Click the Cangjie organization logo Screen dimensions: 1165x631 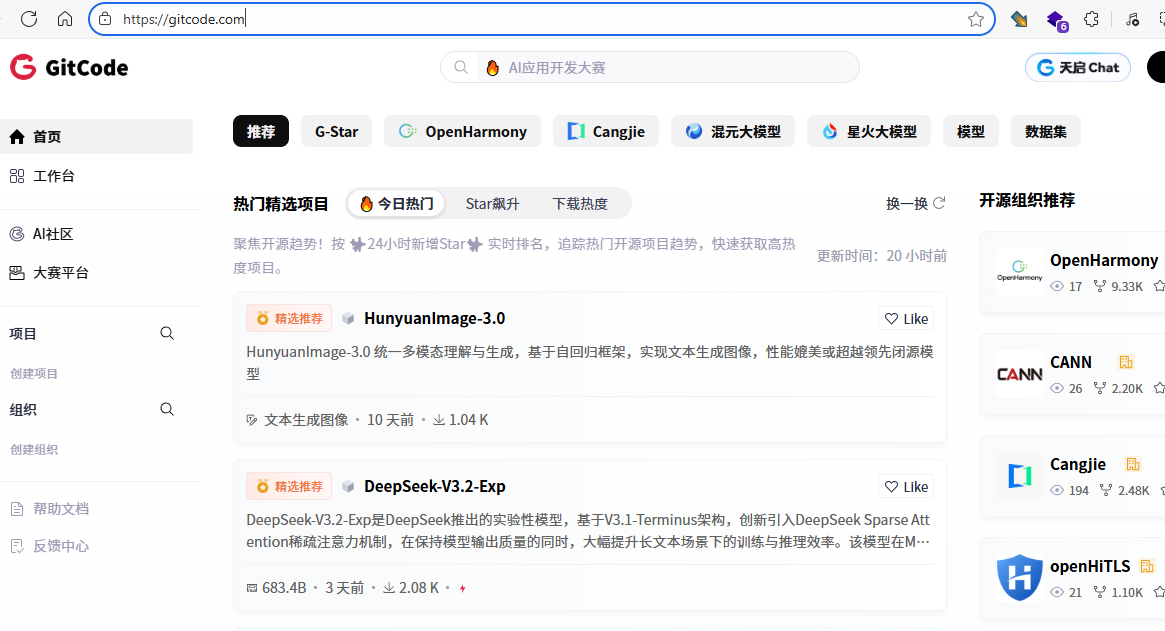click(x=1019, y=476)
